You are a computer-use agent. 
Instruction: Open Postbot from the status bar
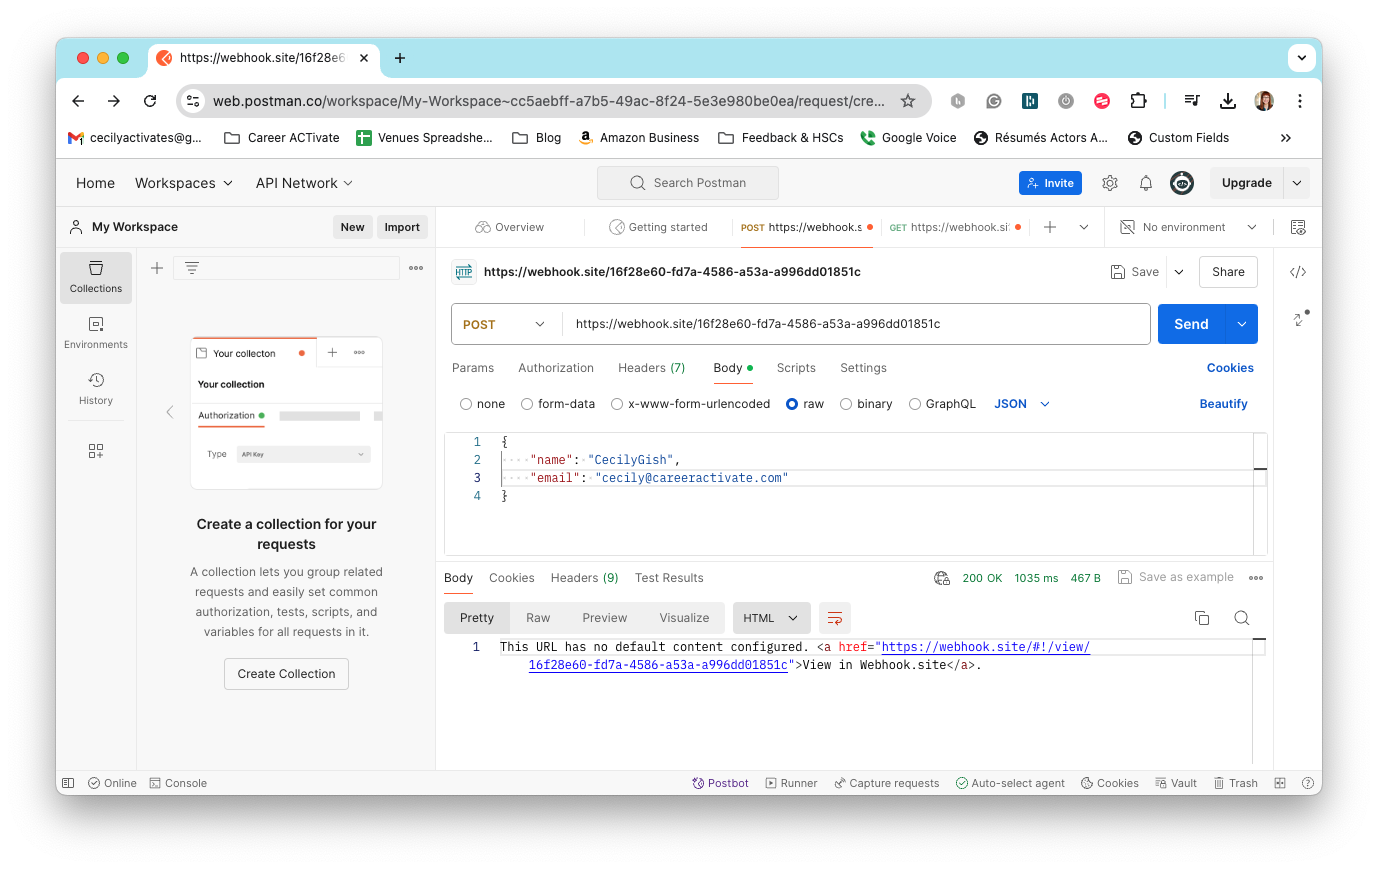[720, 783]
